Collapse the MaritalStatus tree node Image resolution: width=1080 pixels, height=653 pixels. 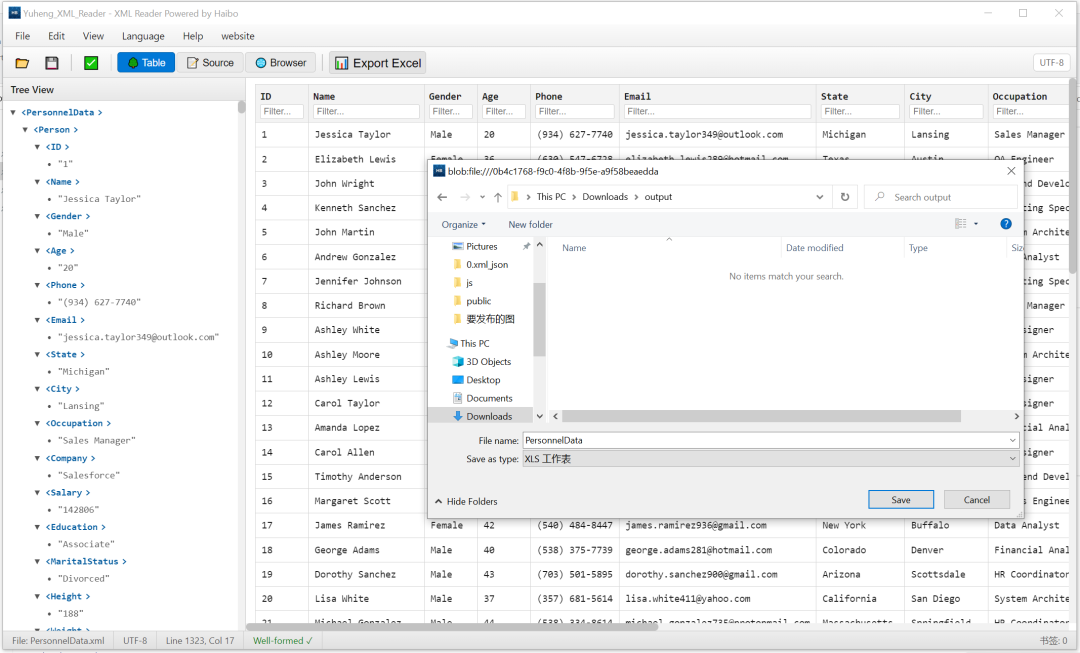[37, 561]
